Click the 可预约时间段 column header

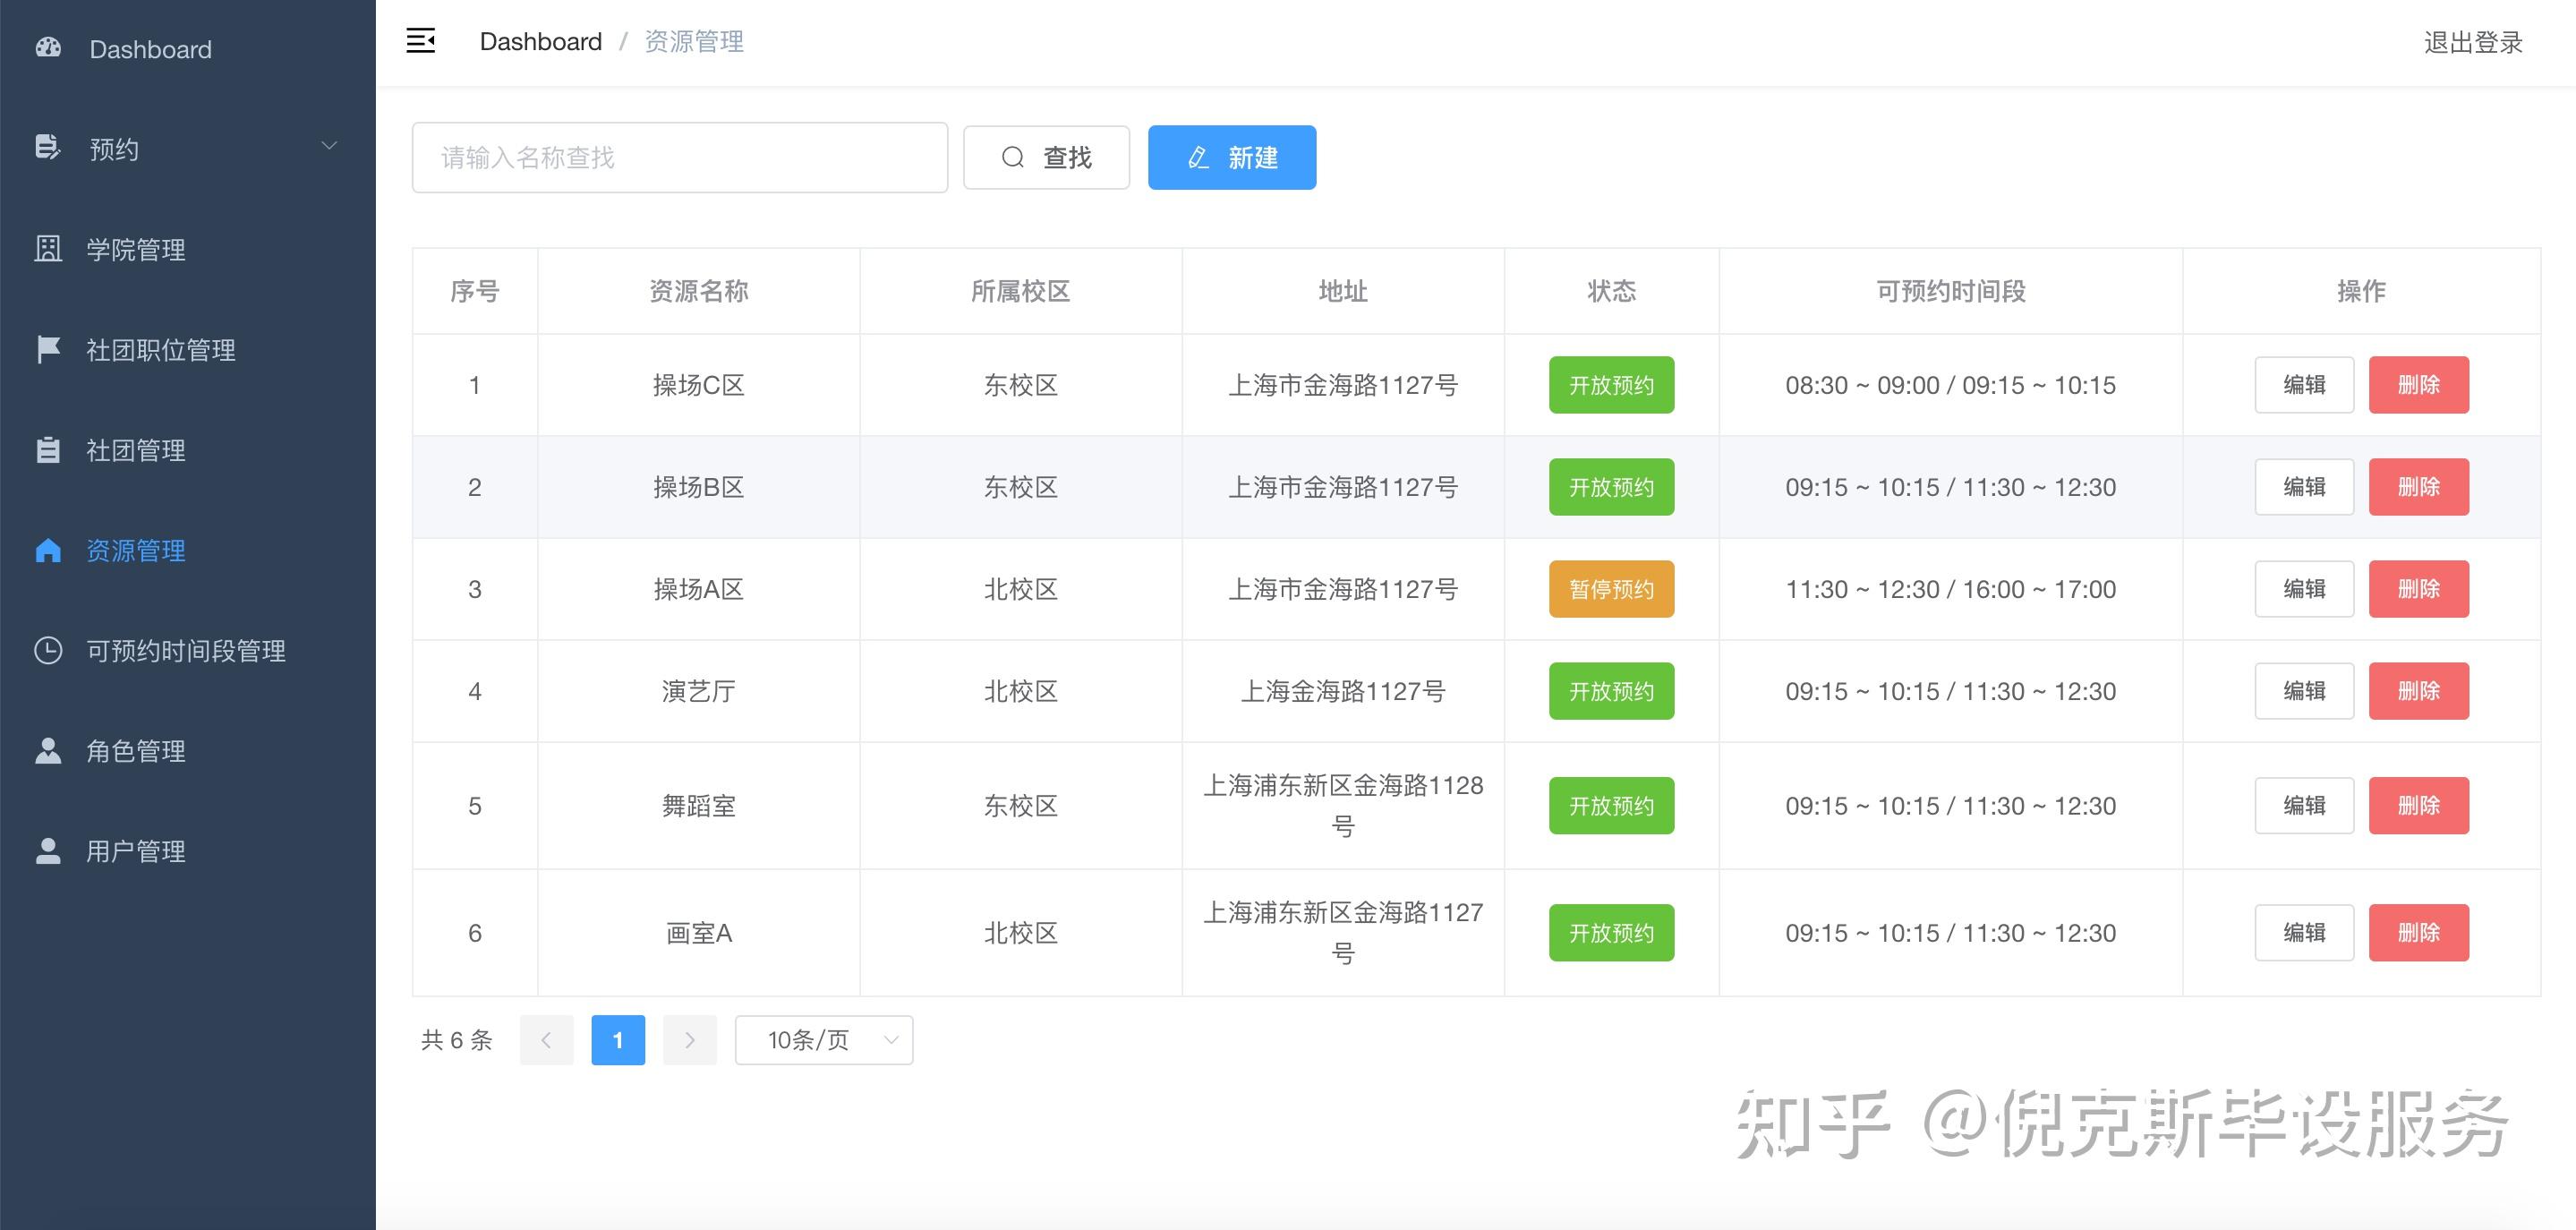tap(1950, 291)
